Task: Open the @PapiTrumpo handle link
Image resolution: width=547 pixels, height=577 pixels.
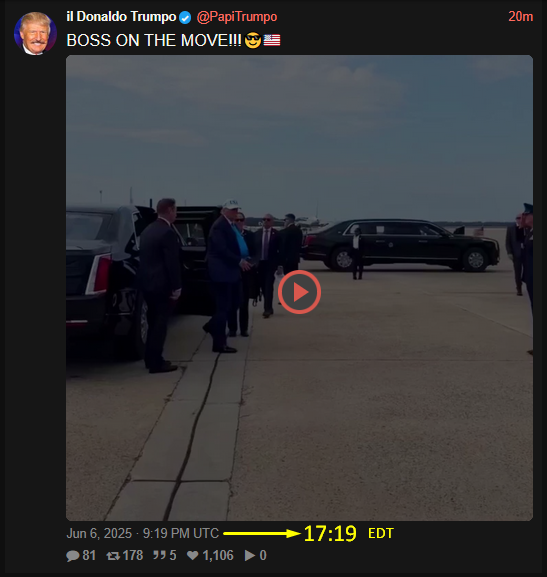Action: tap(237, 17)
